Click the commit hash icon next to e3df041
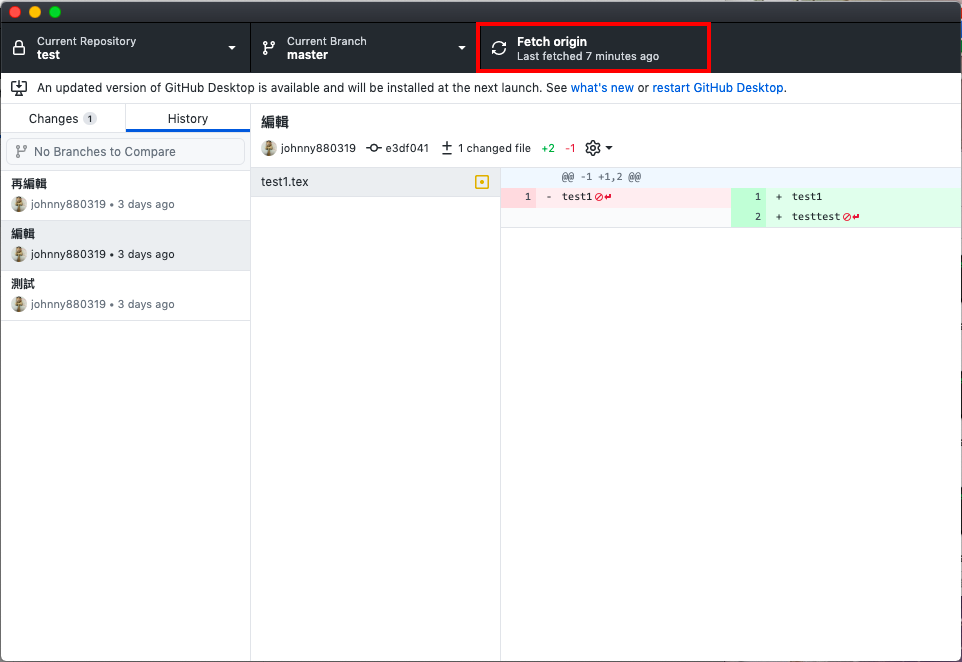 point(374,148)
